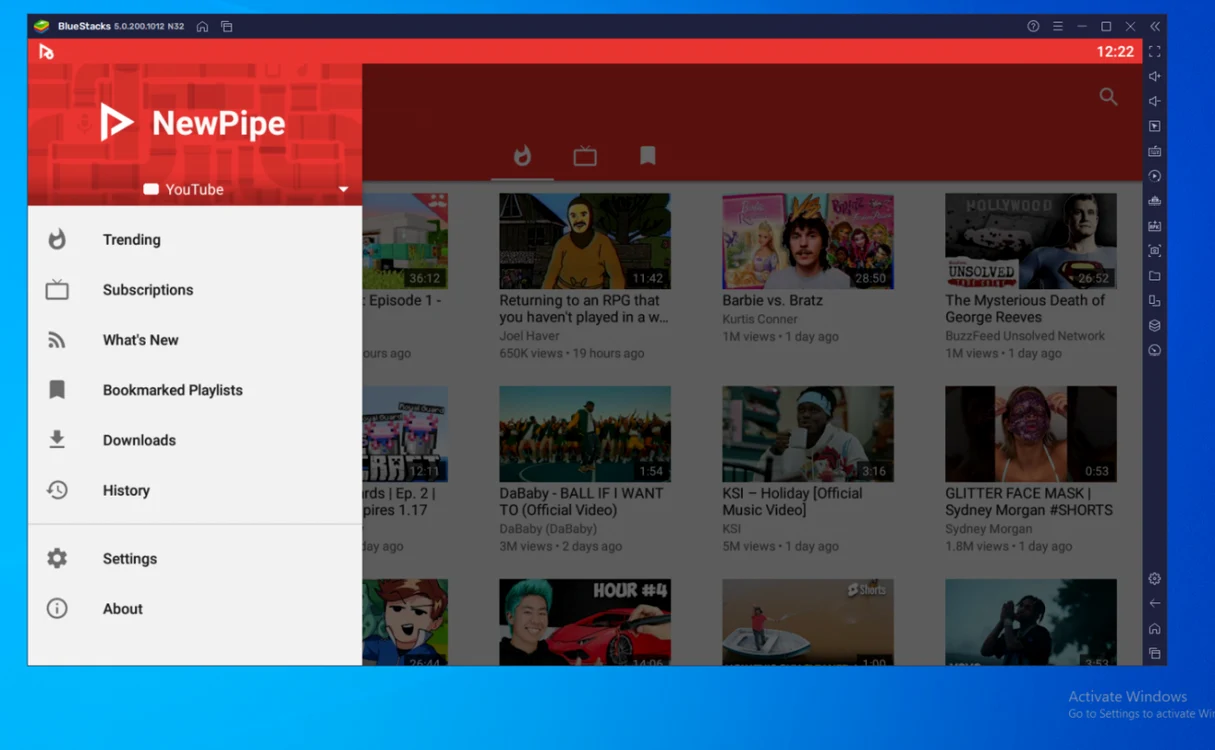Viewport: 1215px width, 750px height.
Task: Switch to the subscriptions TV tab
Action: 585,155
